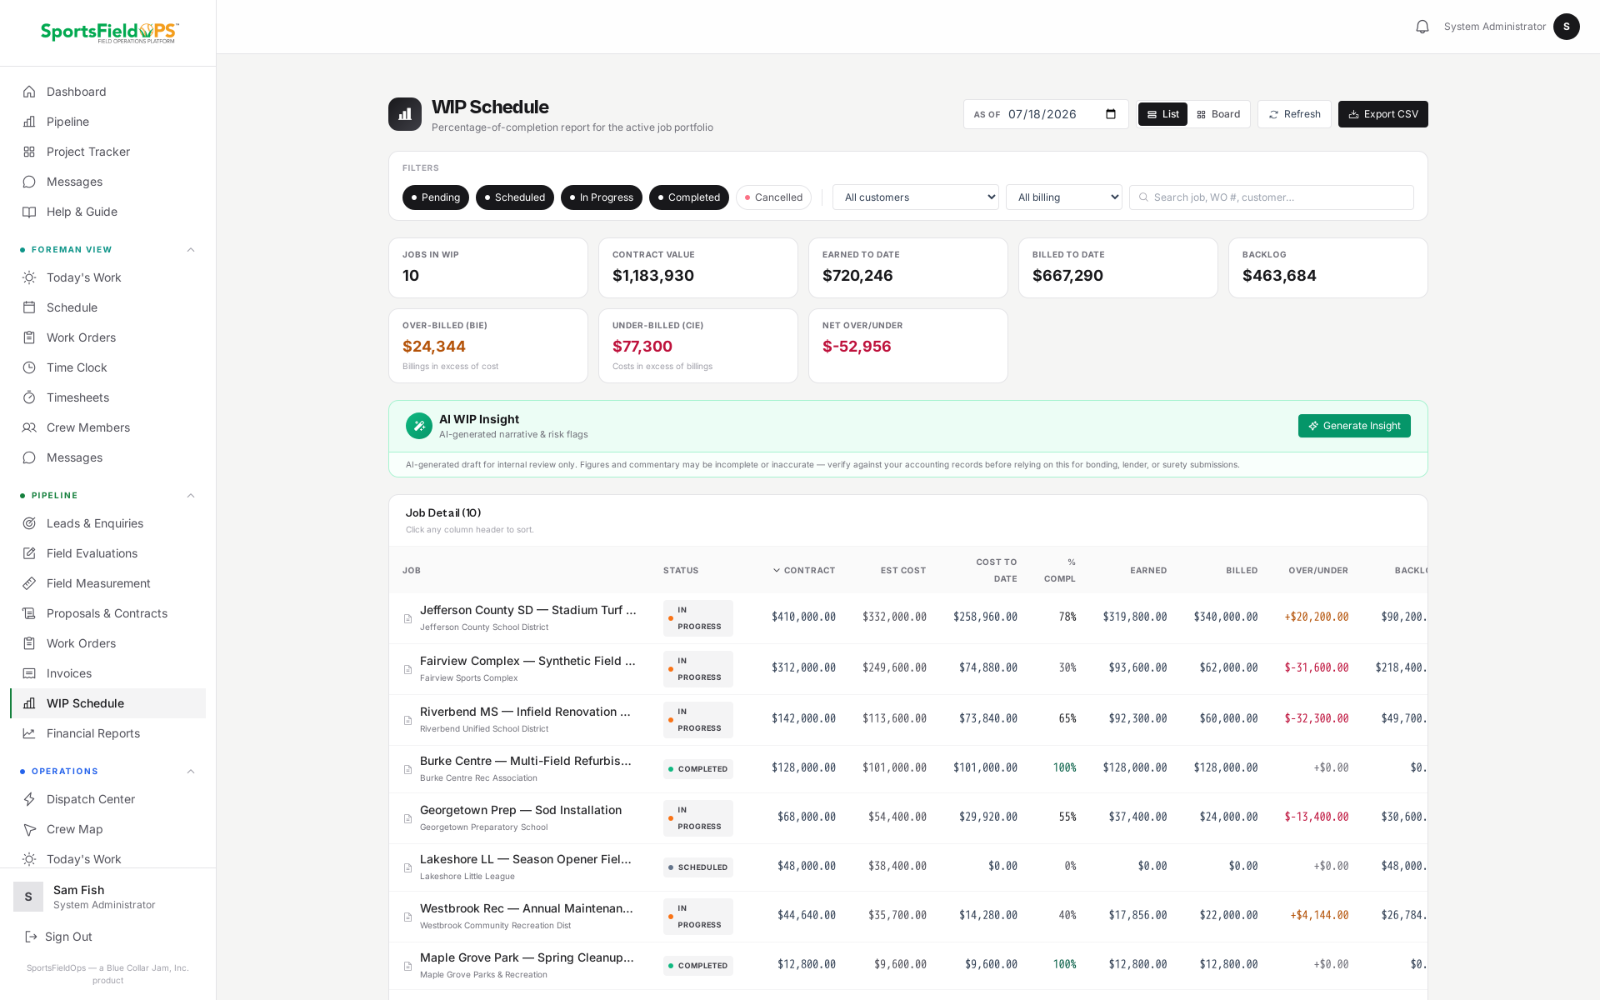This screenshot has height=1000, width=1600.
Task: Open Leads & Enquiries in the sidebar
Action: tap(108, 524)
